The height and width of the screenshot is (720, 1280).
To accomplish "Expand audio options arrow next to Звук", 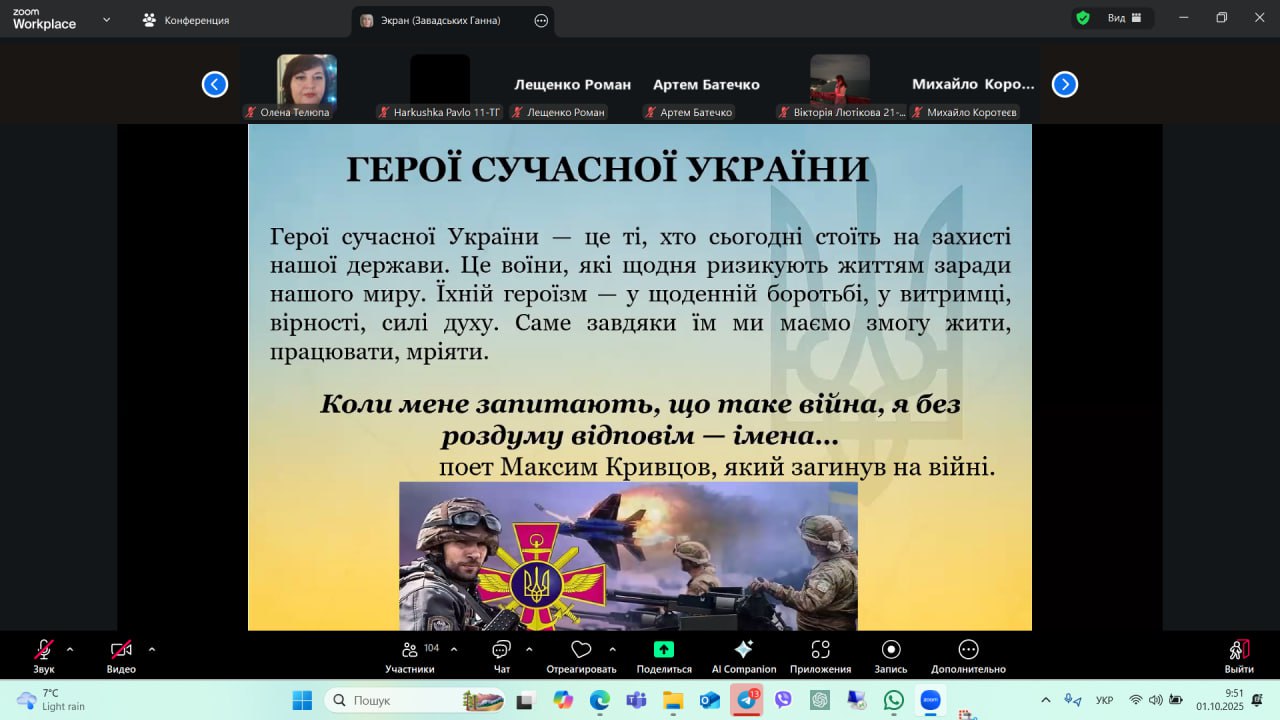I will [70, 649].
